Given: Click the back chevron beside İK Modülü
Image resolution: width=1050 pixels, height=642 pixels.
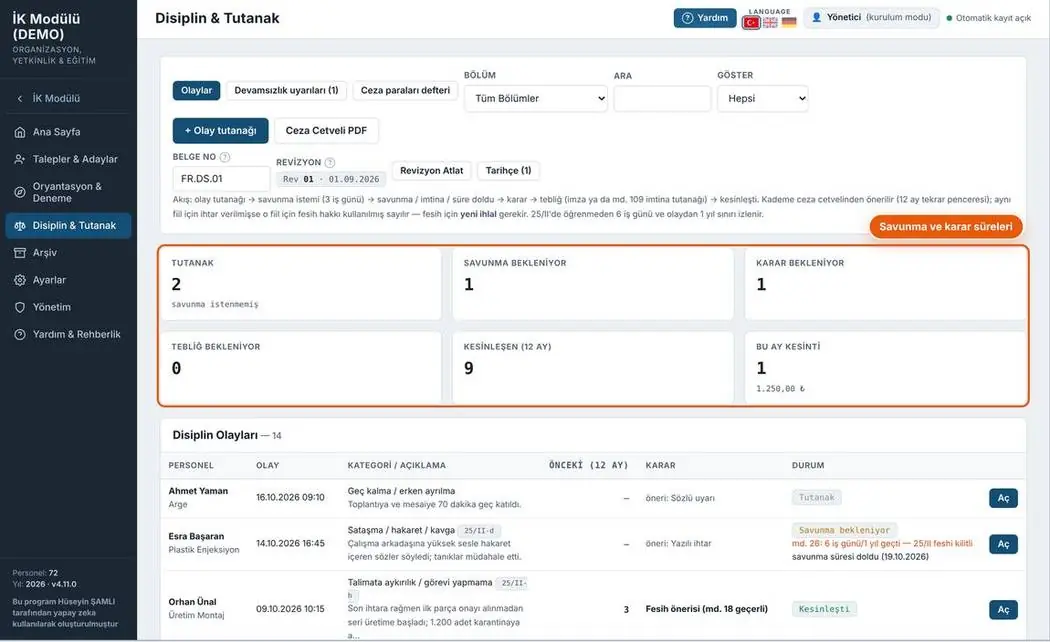Looking at the screenshot, I should pos(20,98).
